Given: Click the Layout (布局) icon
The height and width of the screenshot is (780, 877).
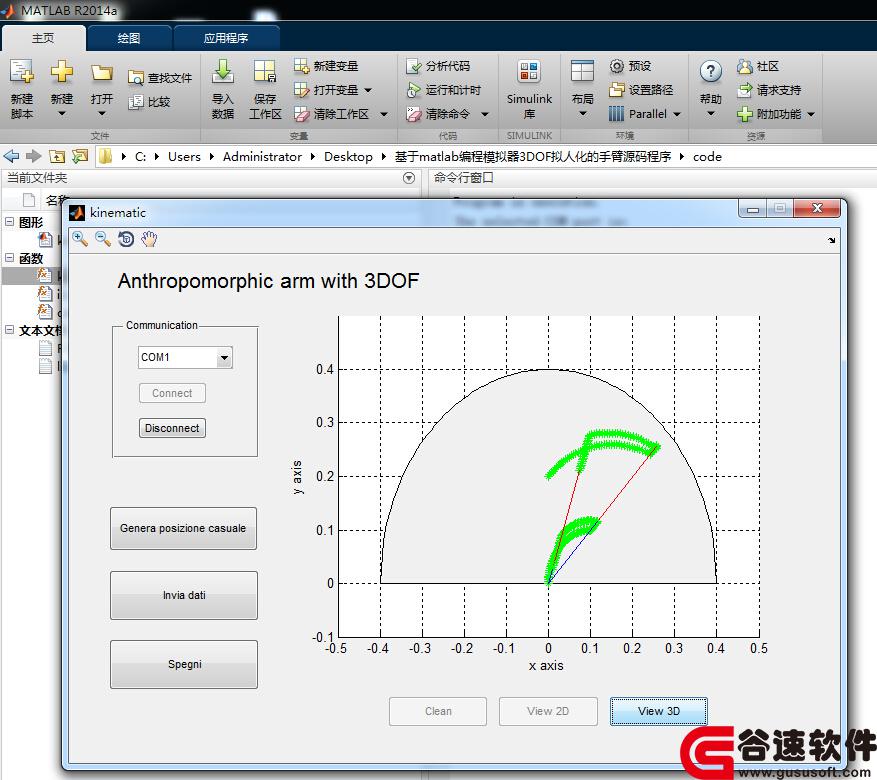Looking at the screenshot, I should 582,71.
